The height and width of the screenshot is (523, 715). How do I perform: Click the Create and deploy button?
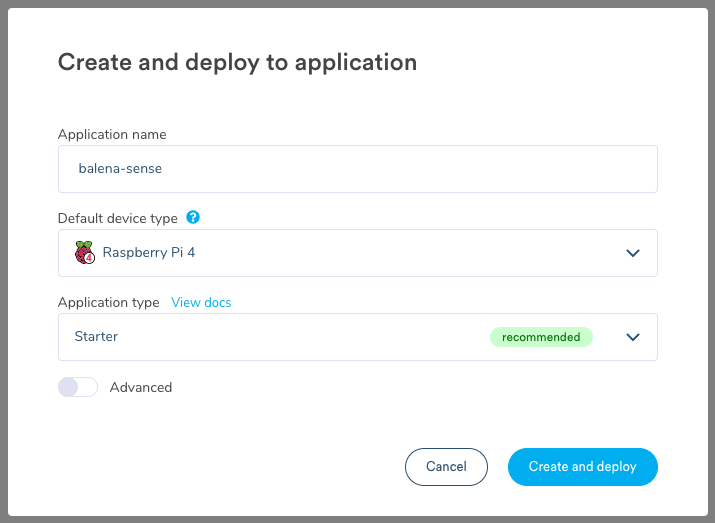click(582, 466)
